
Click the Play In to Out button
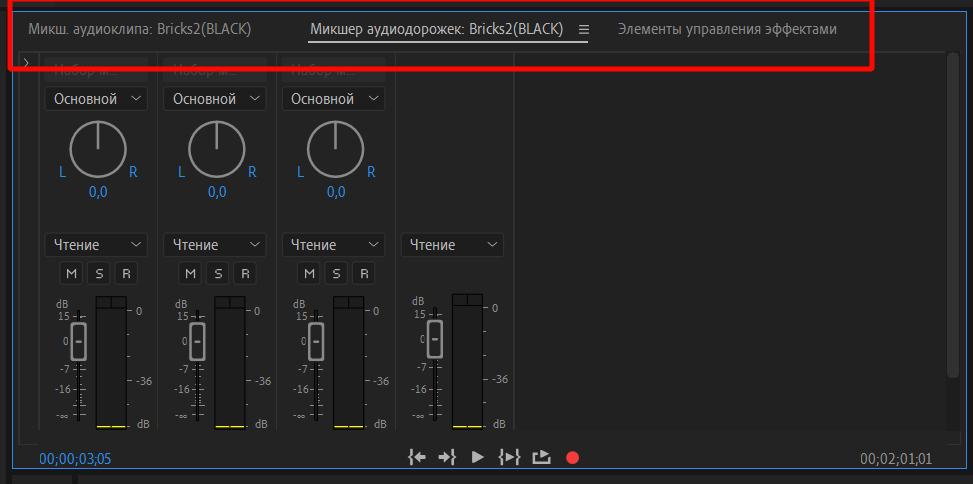click(x=510, y=457)
